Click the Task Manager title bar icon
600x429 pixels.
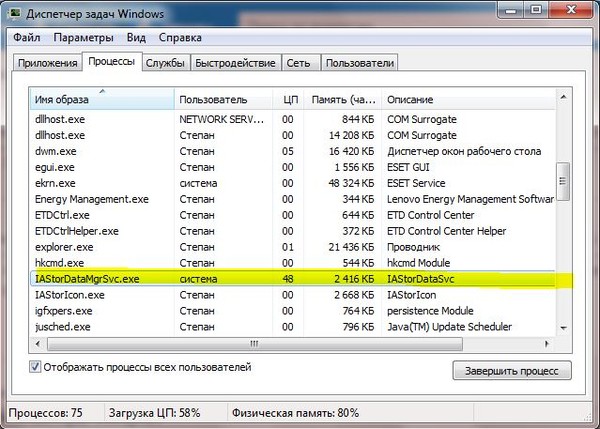tap(15, 13)
